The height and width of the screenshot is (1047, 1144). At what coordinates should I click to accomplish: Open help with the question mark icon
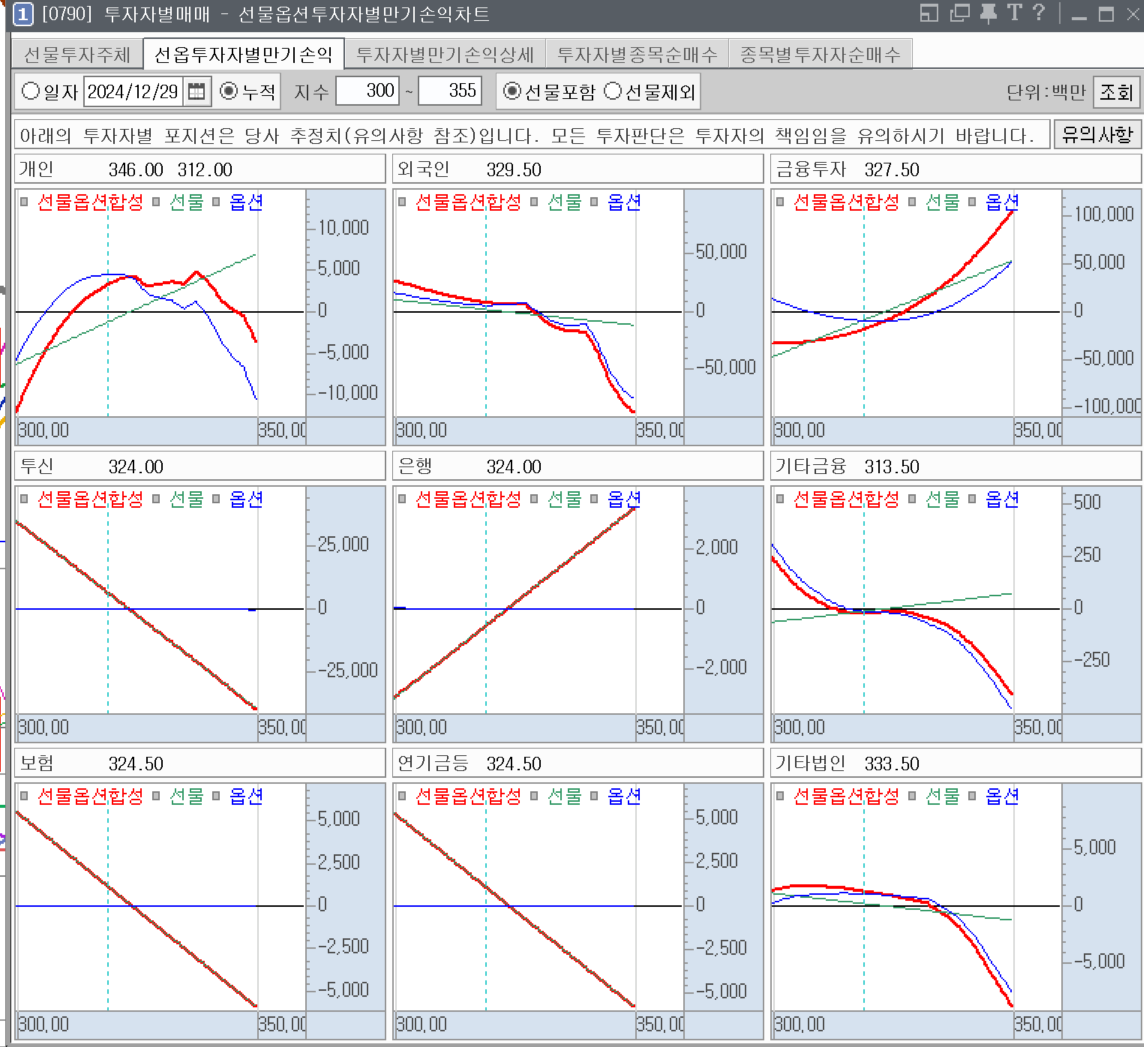coord(1039,13)
